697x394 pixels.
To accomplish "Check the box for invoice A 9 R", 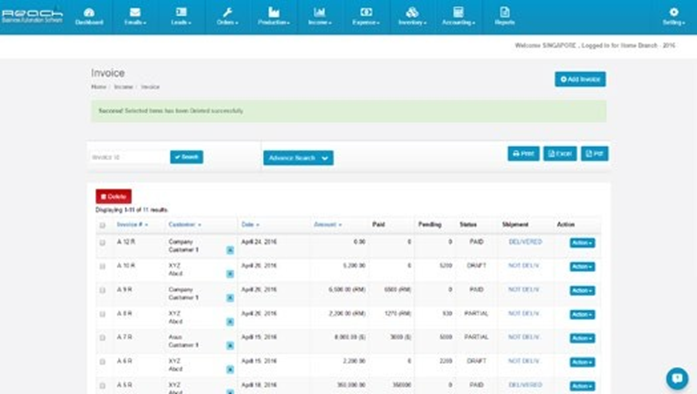I will click(102, 290).
